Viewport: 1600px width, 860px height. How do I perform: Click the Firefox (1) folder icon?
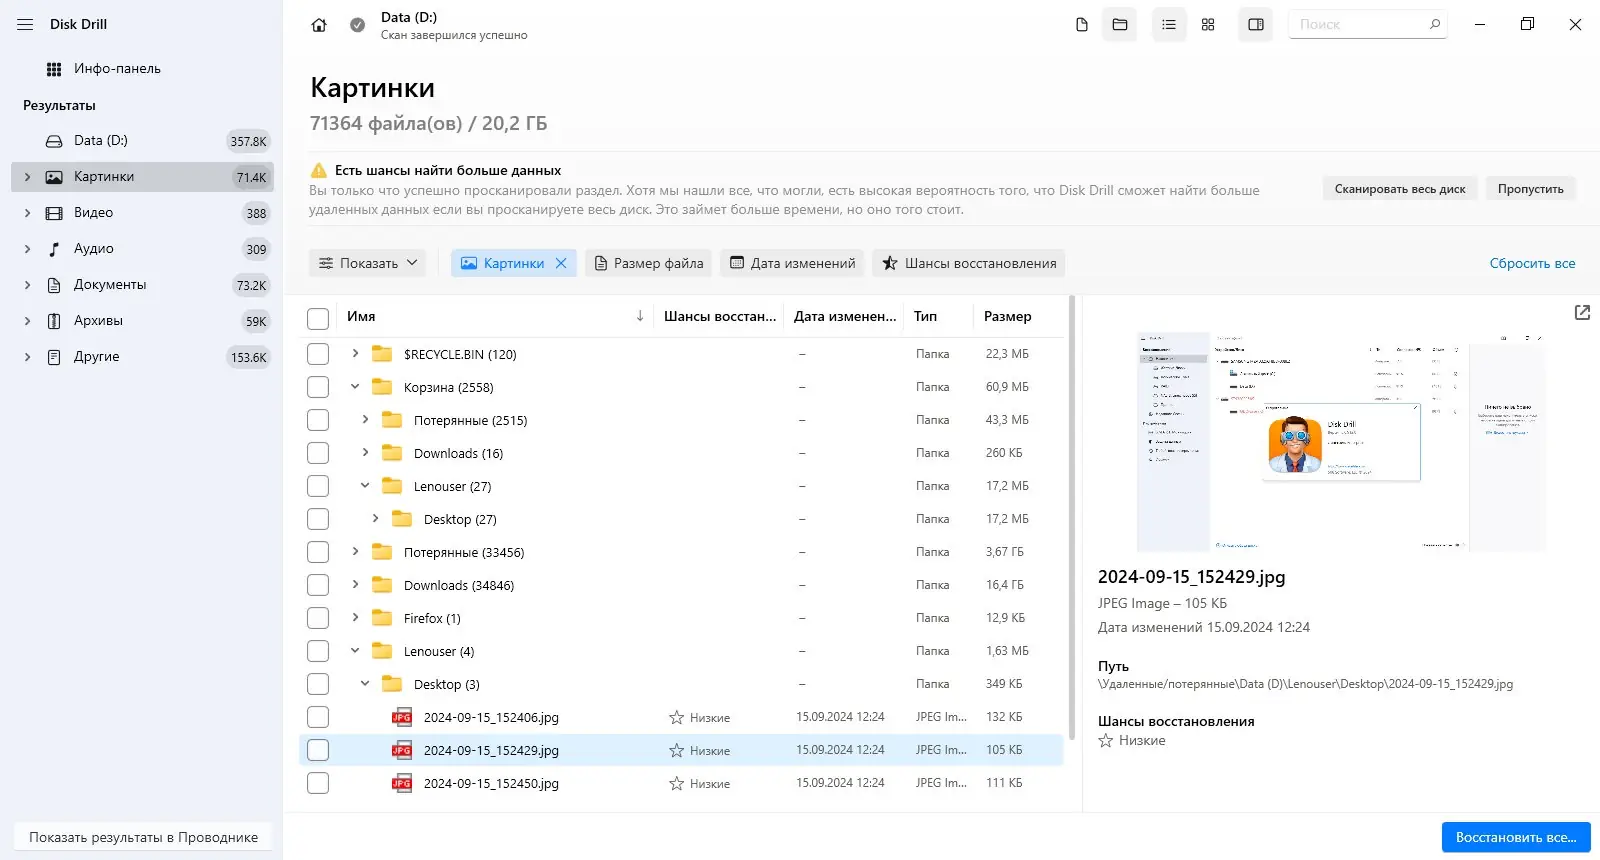382,618
